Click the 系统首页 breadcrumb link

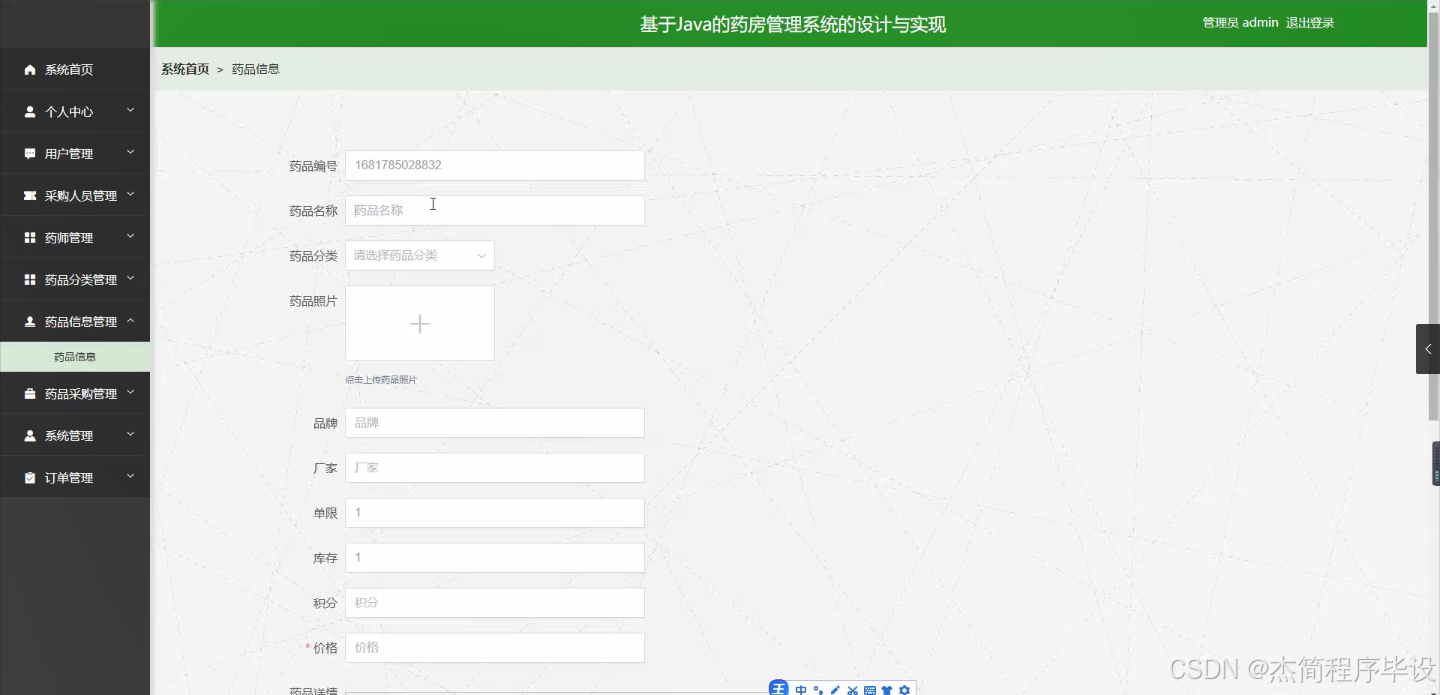[x=184, y=68]
